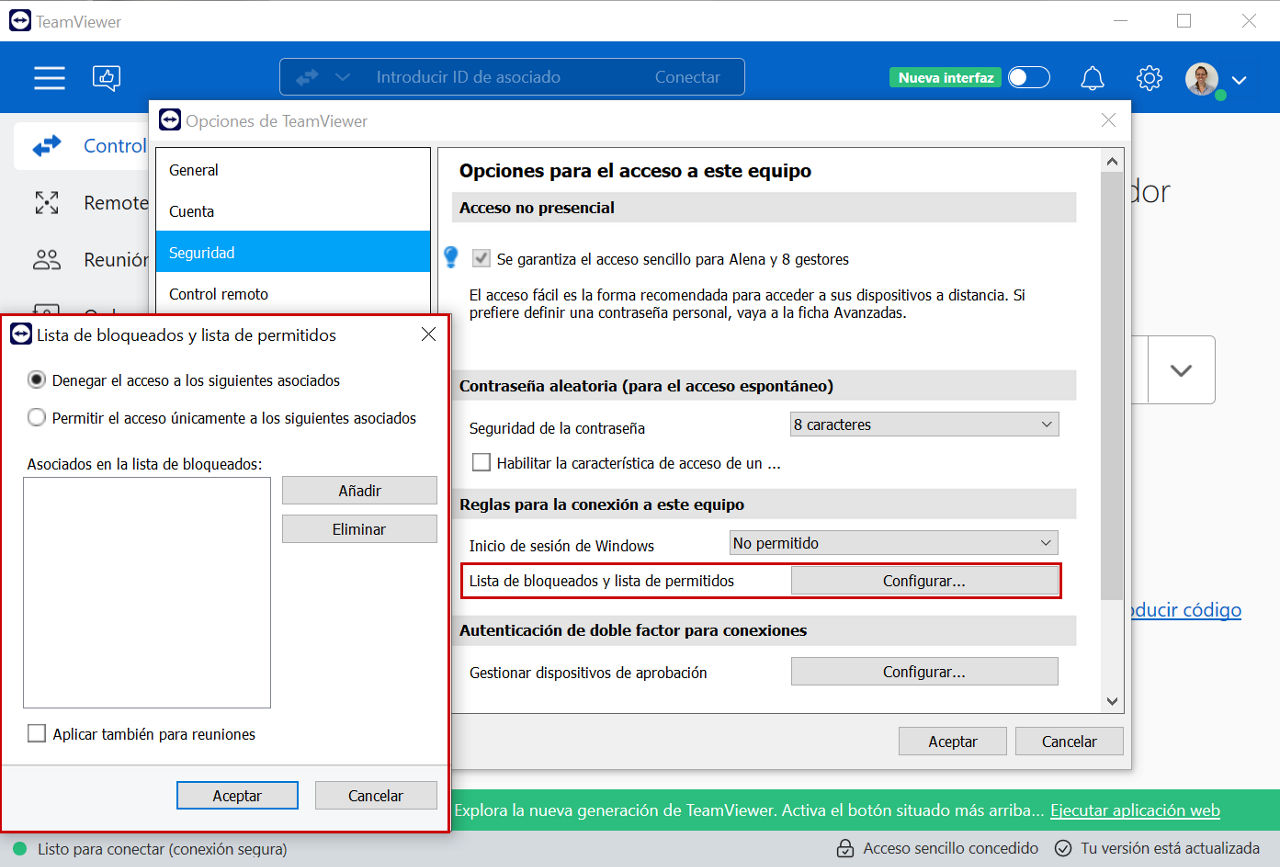Viewport: 1280px width, 867px height.
Task: Select the Seguridad options category
Action: [292, 252]
